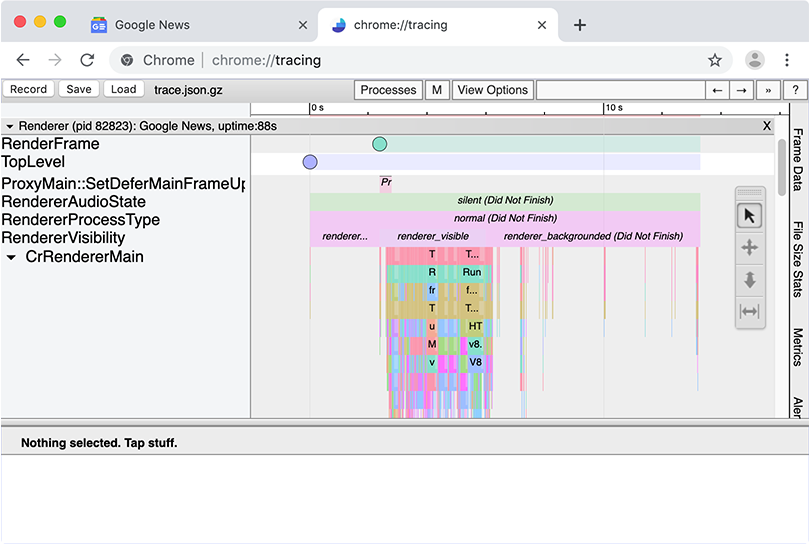Reload the chrome://tracing page

(x=87, y=60)
